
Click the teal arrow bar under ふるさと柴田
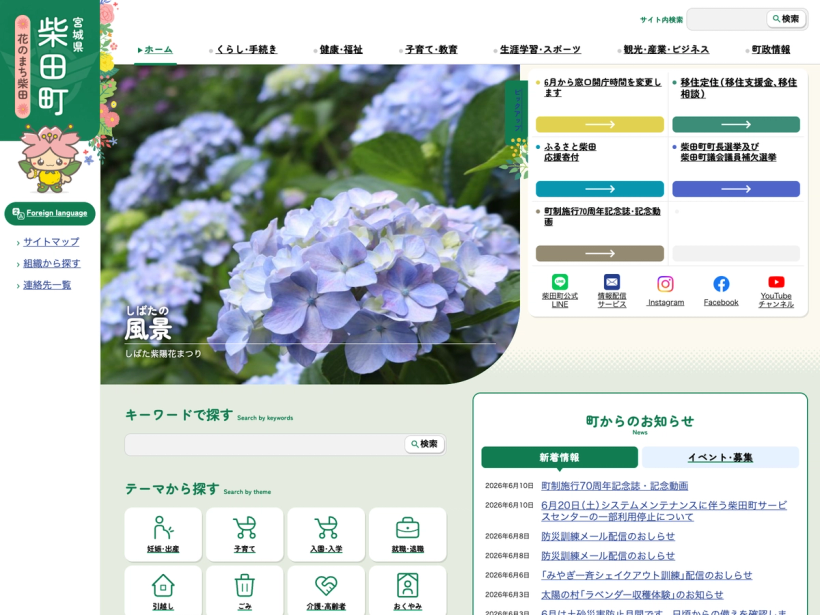click(600, 189)
